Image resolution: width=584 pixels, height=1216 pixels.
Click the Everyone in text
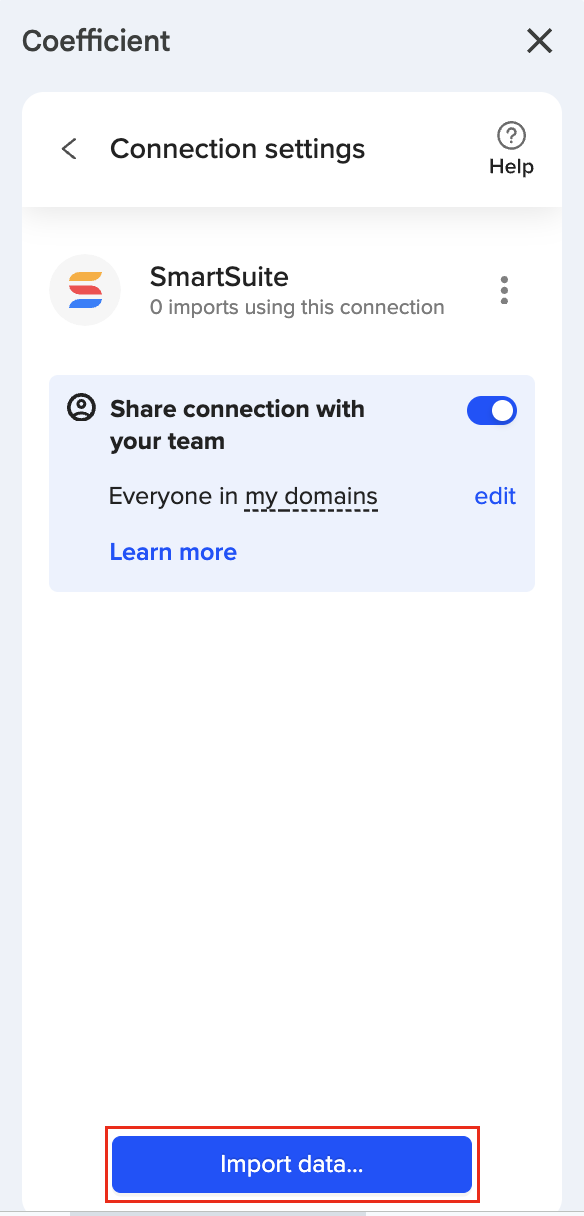(x=174, y=496)
